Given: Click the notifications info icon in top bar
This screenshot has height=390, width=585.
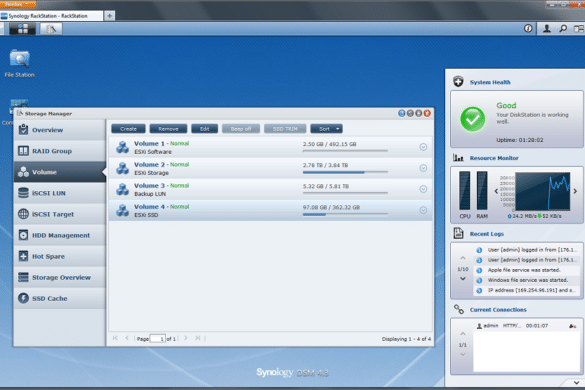Looking at the screenshot, I should [x=528, y=28].
